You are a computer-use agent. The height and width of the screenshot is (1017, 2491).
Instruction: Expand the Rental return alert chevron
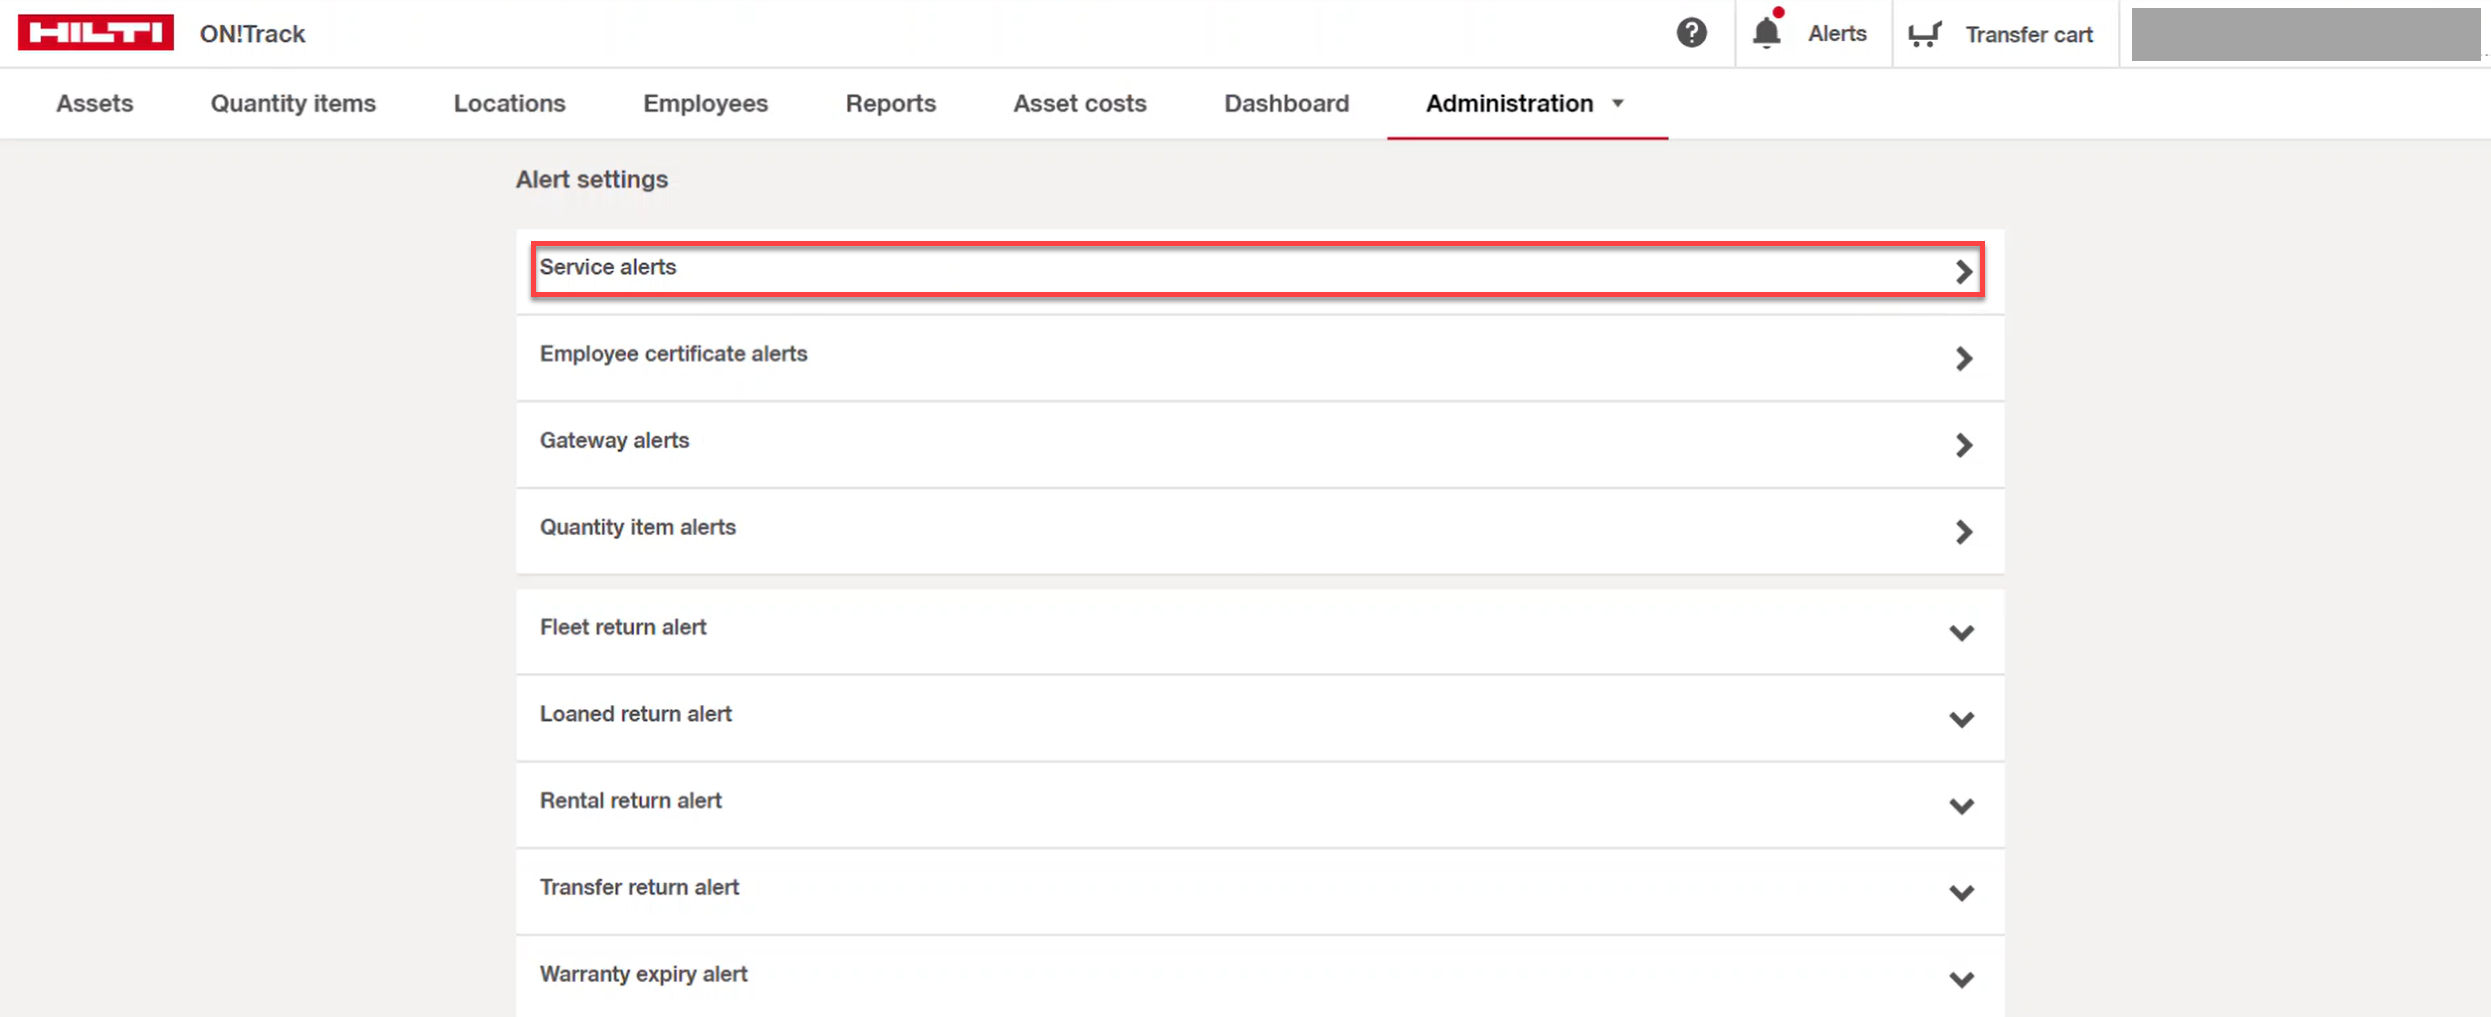click(1961, 806)
